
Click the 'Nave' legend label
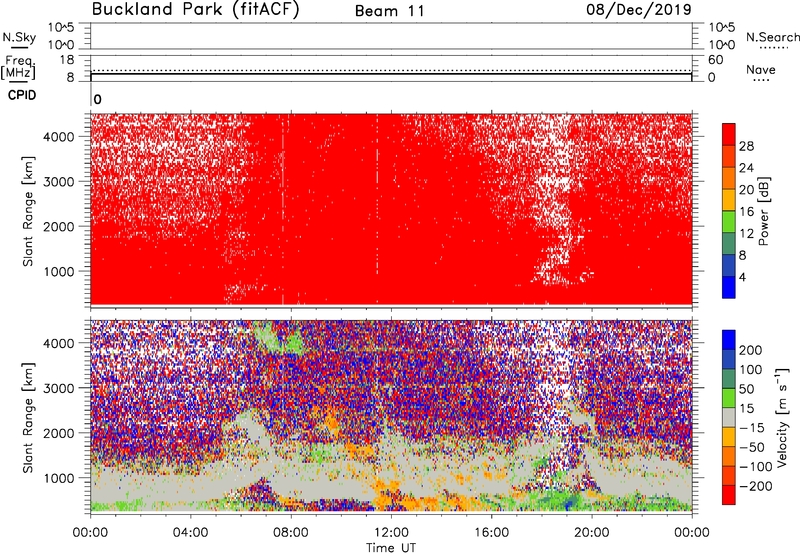coord(760,69)
